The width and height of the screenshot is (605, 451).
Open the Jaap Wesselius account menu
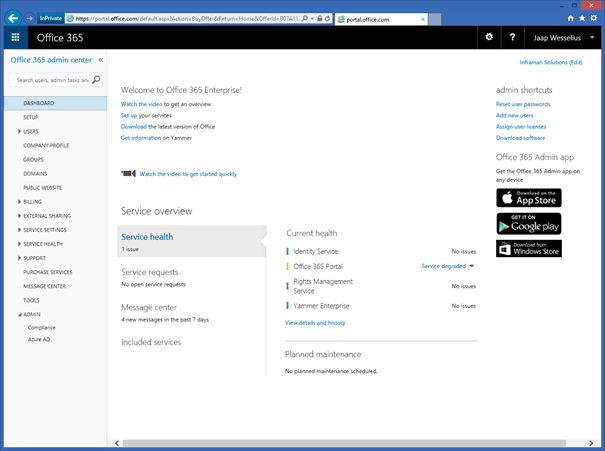(563, 37)
